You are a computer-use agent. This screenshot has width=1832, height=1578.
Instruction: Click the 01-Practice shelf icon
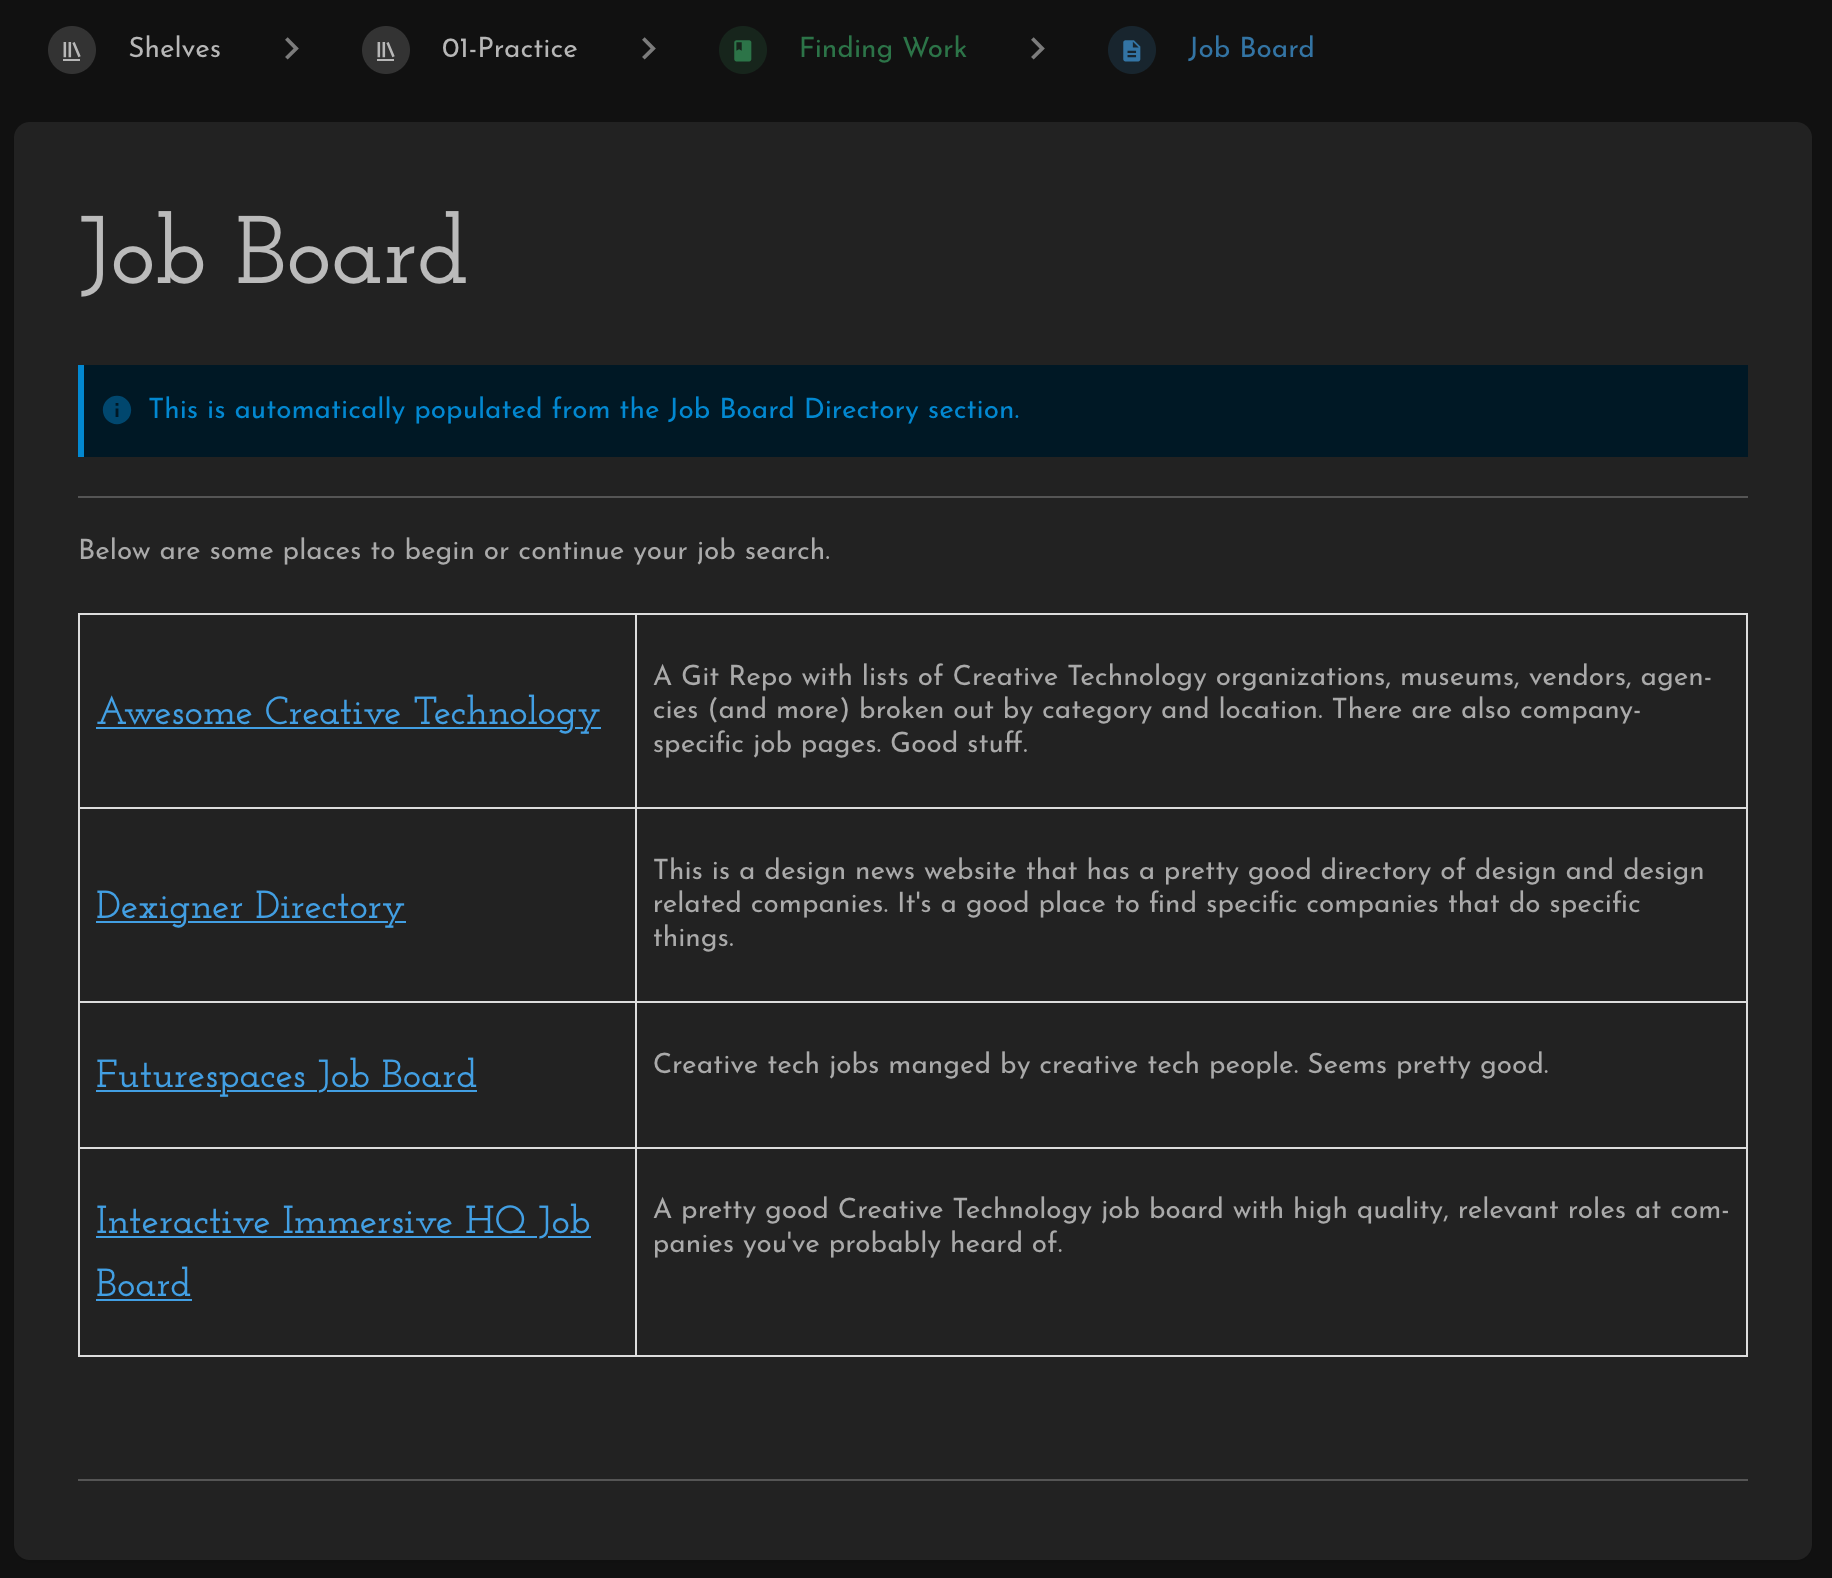pyautogui.click(x=386, y=50)
